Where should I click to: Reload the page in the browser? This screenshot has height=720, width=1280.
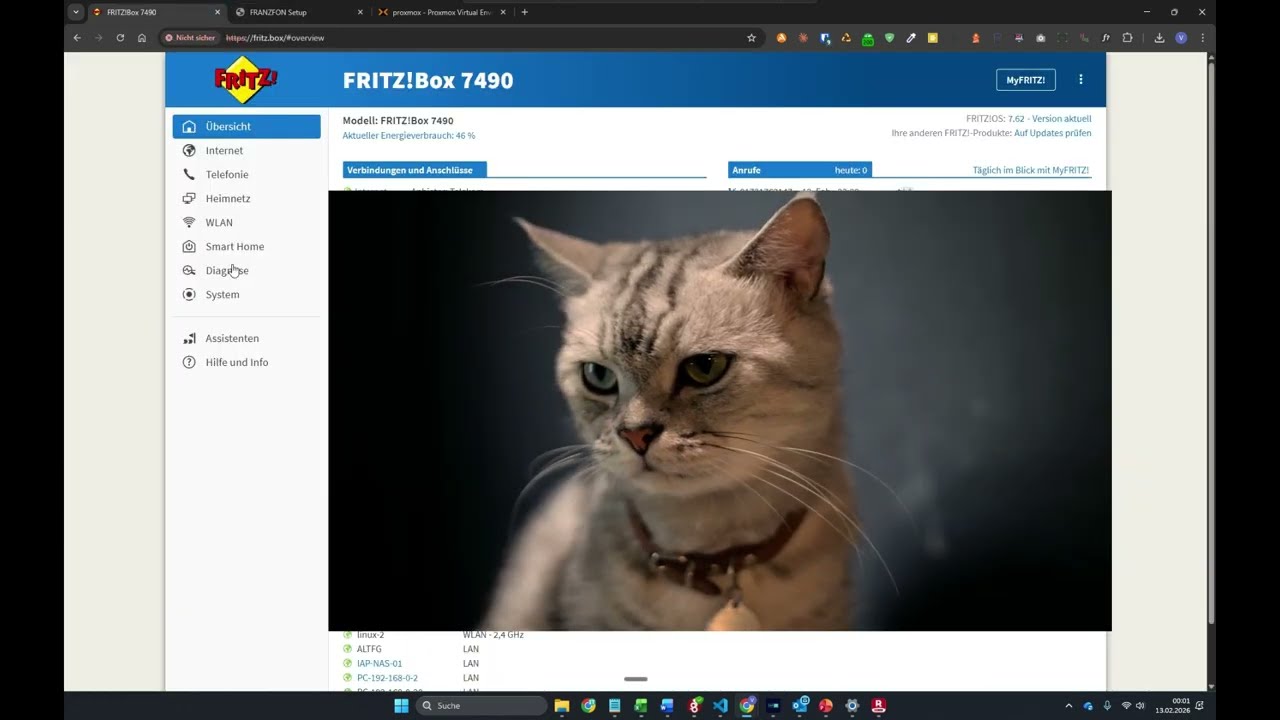[120, 38]
